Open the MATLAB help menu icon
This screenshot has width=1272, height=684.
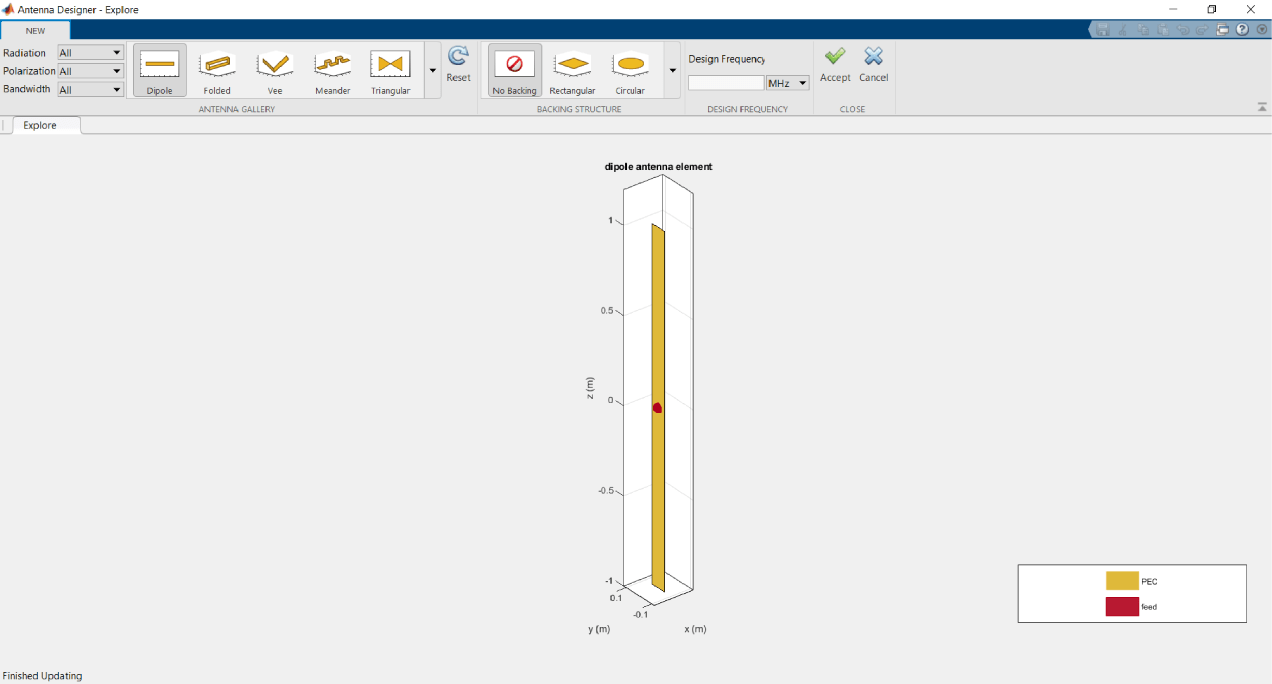pos(1242,29)
